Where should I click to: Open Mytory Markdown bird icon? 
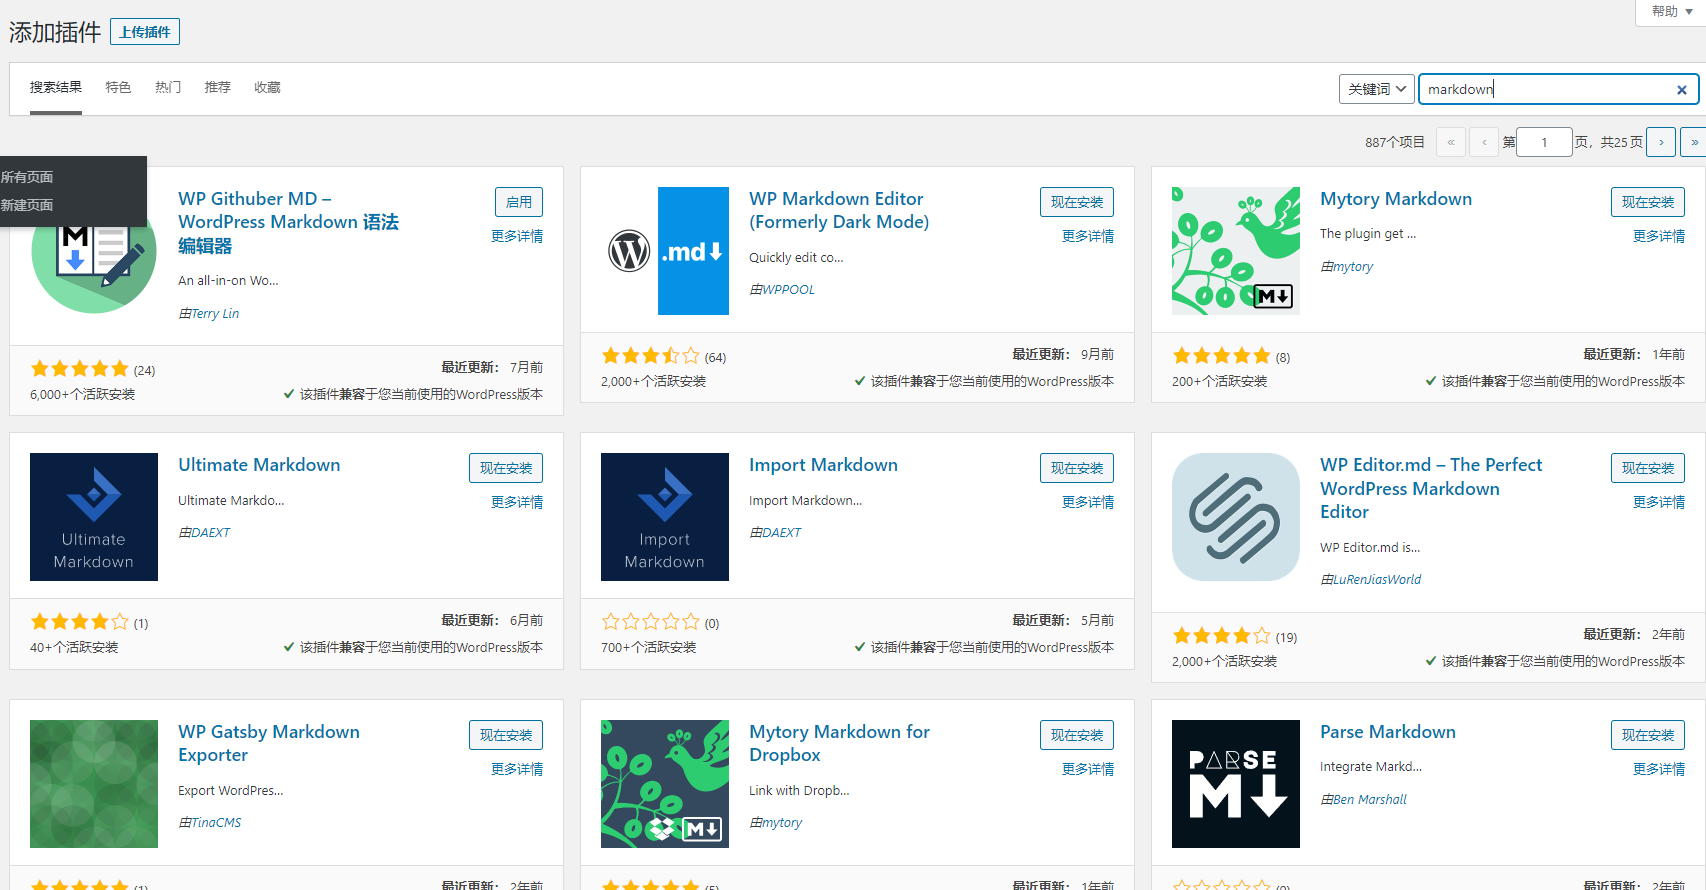[x=1236, y=251]
